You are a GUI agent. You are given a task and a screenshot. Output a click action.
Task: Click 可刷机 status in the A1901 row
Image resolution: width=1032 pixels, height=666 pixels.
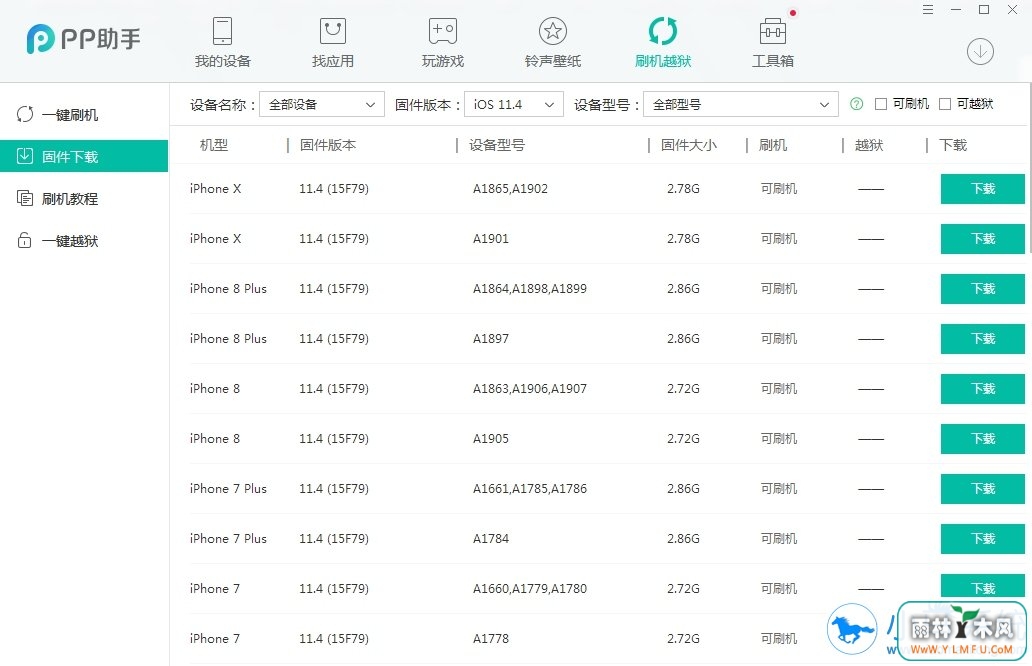(779, 239)
